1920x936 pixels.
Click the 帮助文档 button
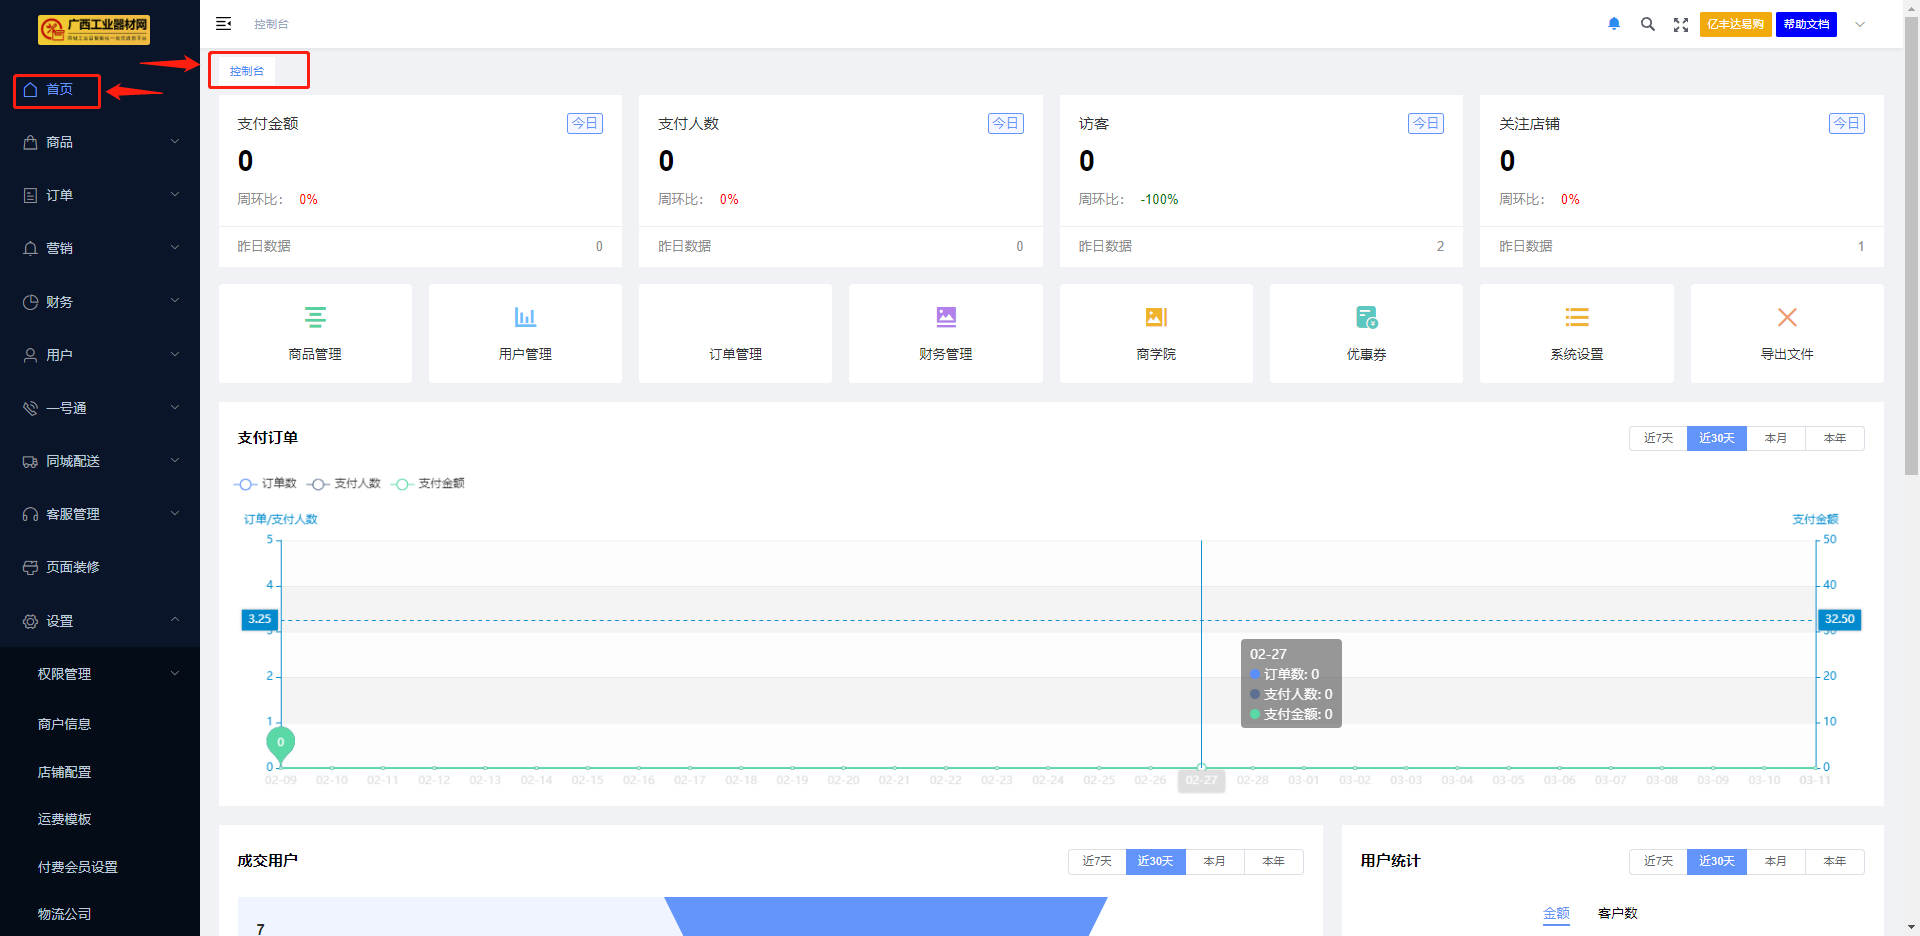click(x=1806, y=24)
